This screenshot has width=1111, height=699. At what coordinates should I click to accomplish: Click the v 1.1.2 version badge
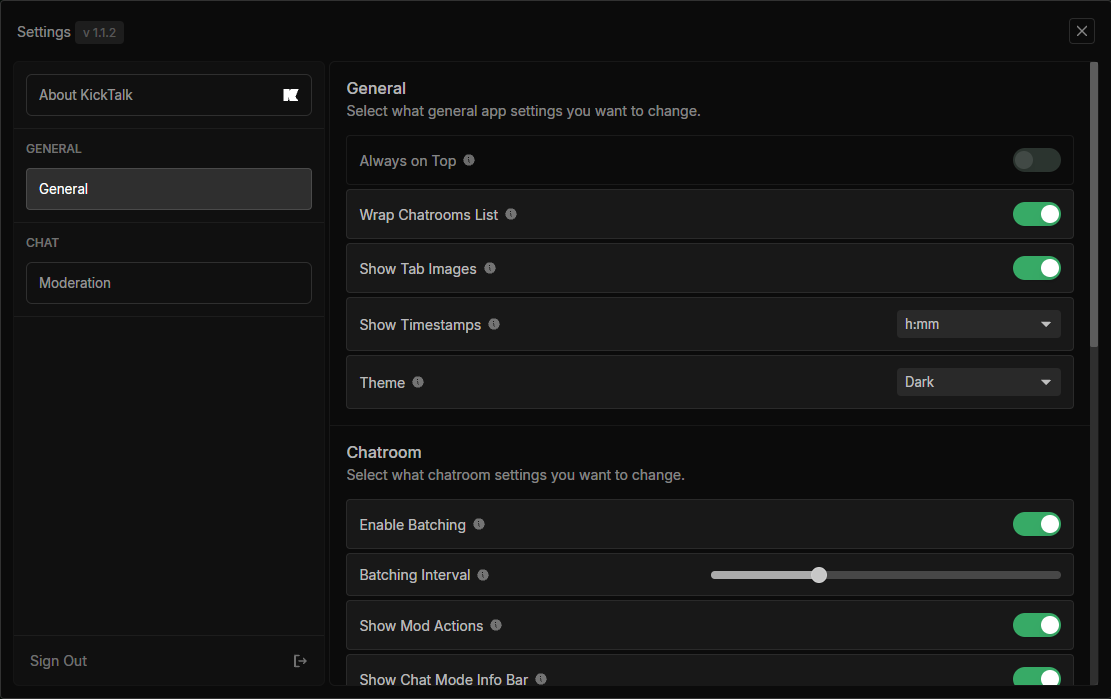coord(99,33)
